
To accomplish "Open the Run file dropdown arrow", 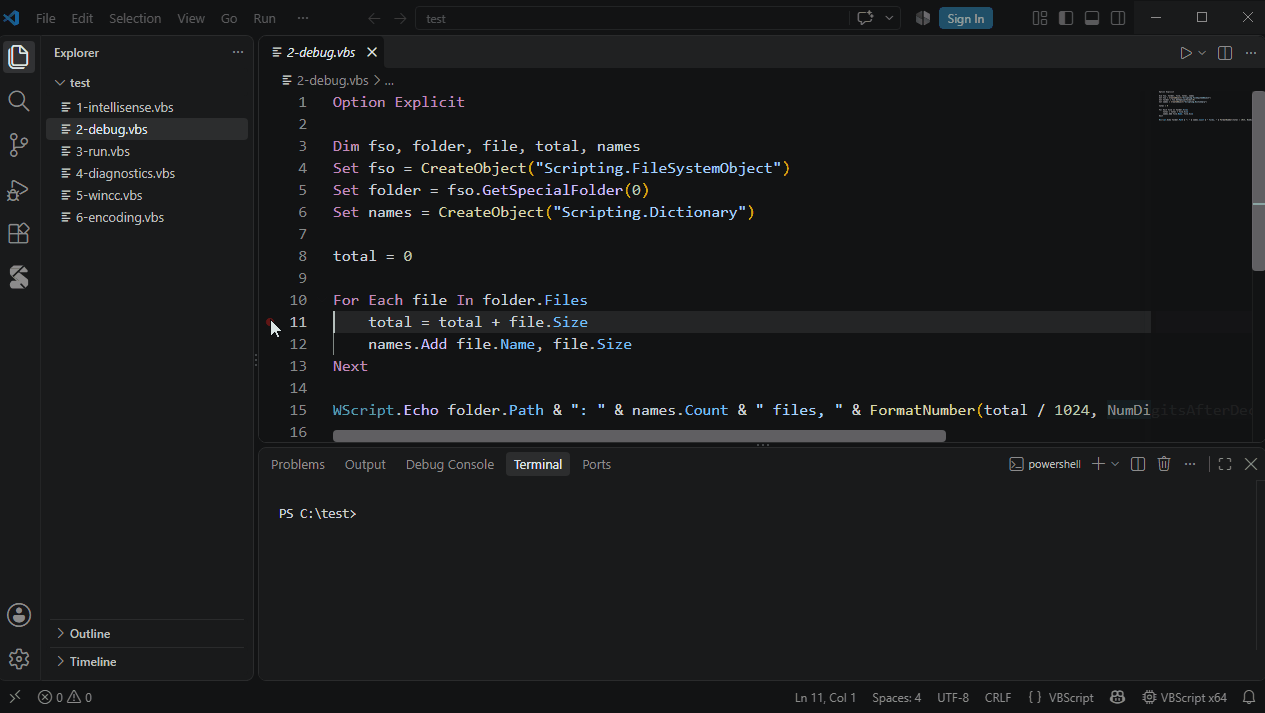I will pos(1202,53).
